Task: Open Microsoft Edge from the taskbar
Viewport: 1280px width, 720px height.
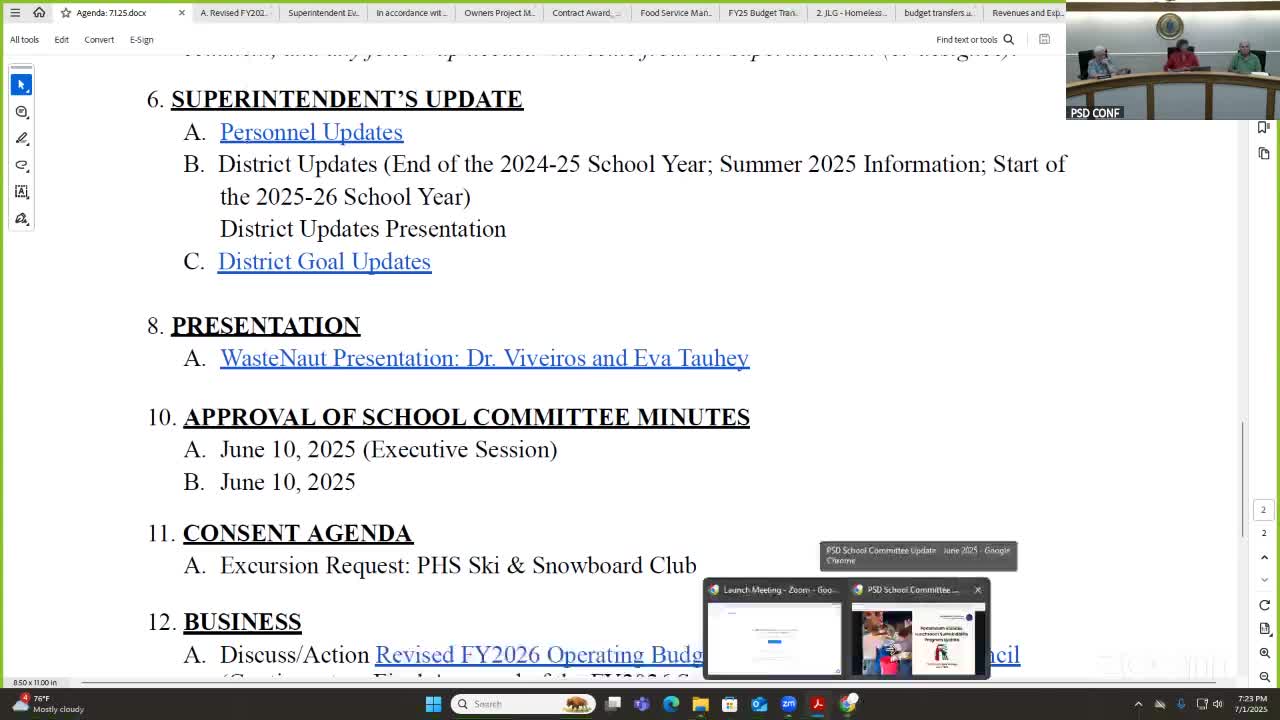Action: 671,704
